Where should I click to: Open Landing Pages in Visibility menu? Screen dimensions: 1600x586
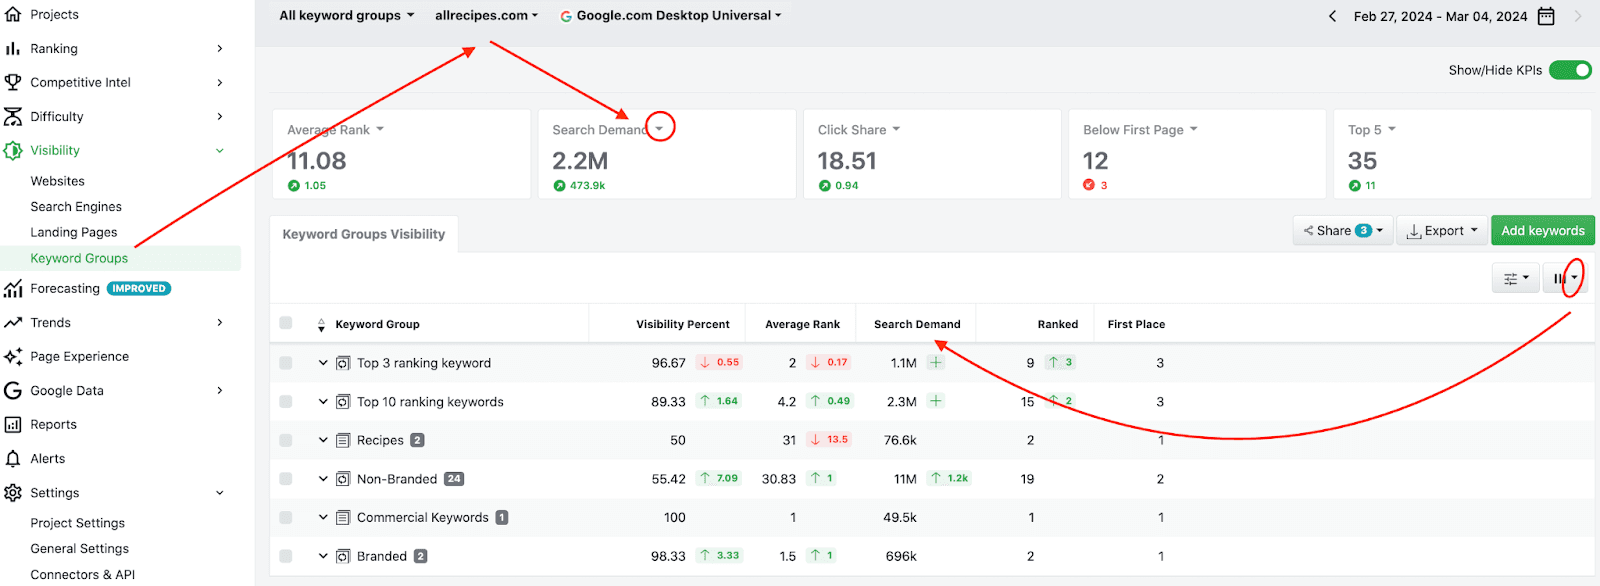[x=74, y=232]
